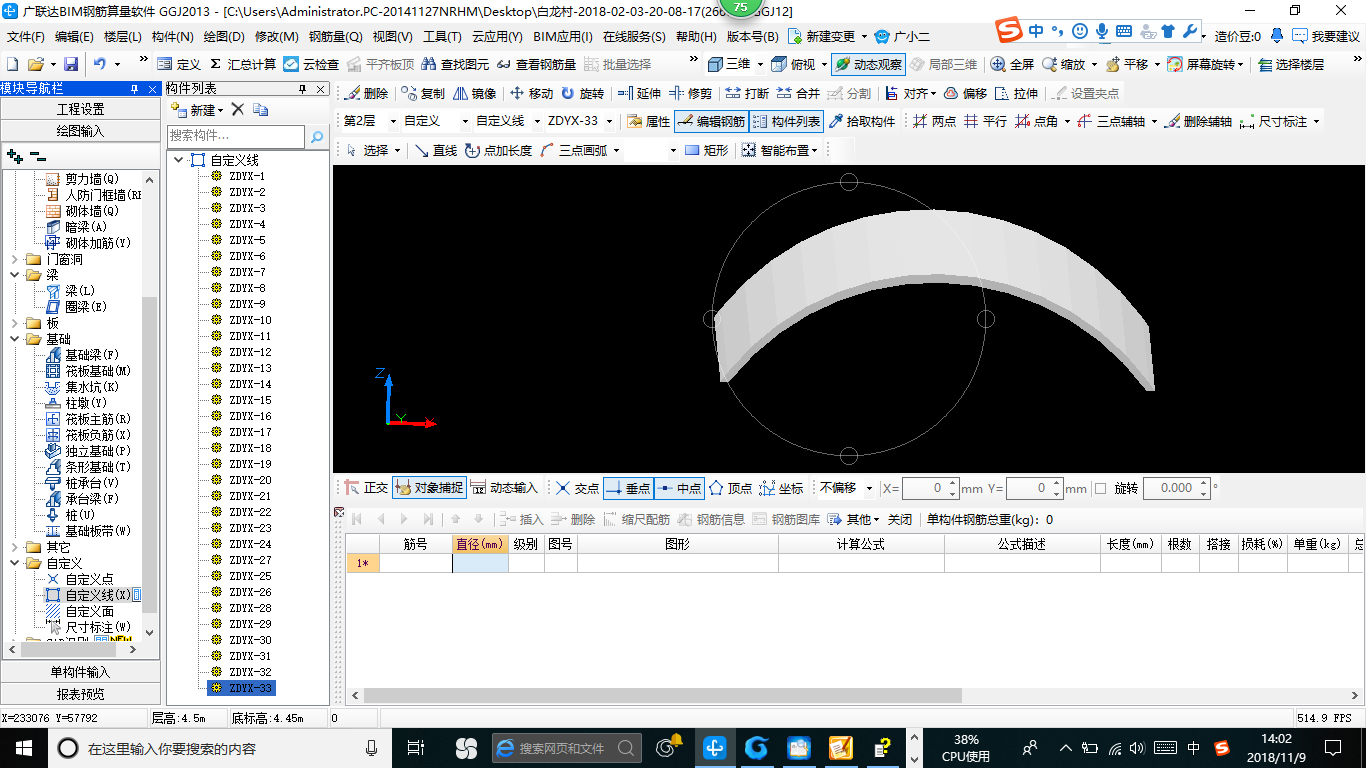
Task: Select the 平行 (parallel) axis tool
Action: [986, 121]
